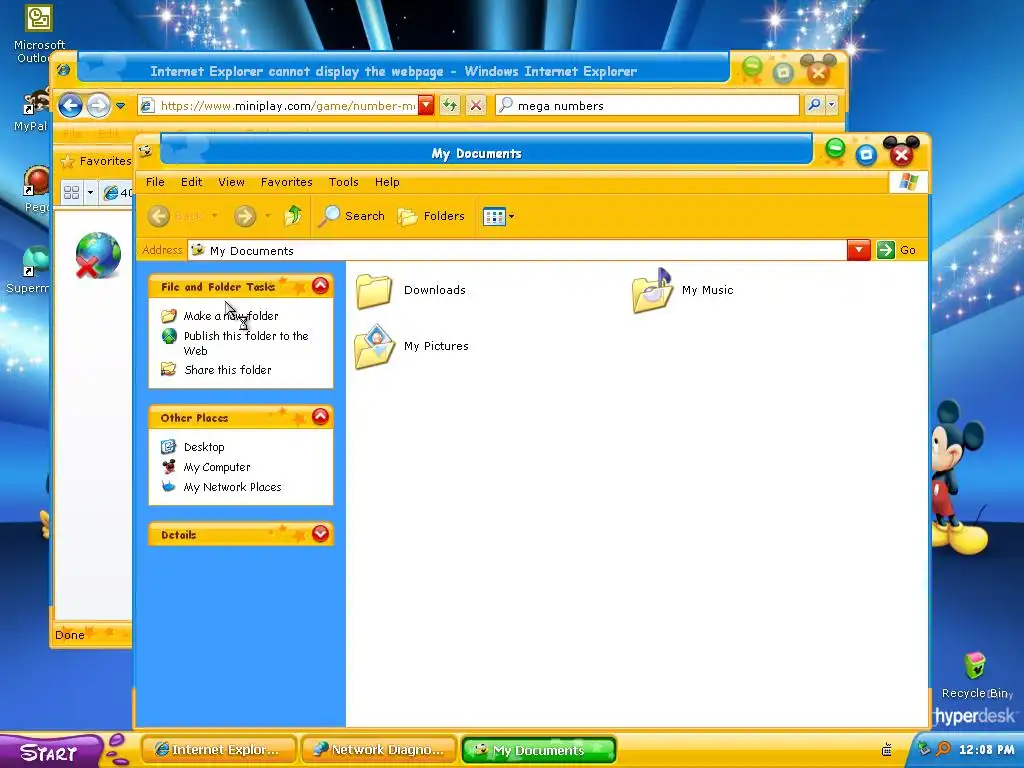The width and height of the screenshot is (1024, 768).
Task: Expand the Address bar dropdown in My Documents
Action: (x=858, y=250)
